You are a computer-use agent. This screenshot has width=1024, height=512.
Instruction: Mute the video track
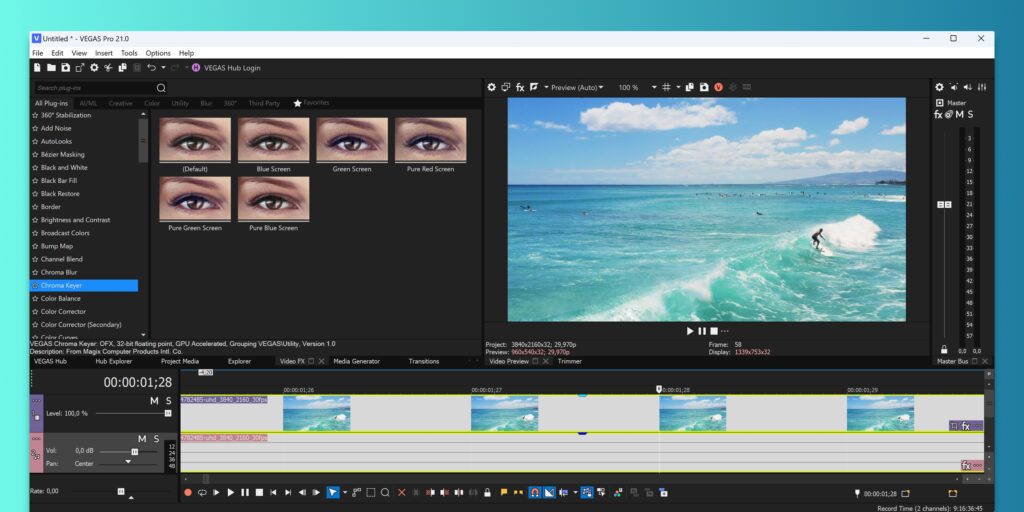154,401
